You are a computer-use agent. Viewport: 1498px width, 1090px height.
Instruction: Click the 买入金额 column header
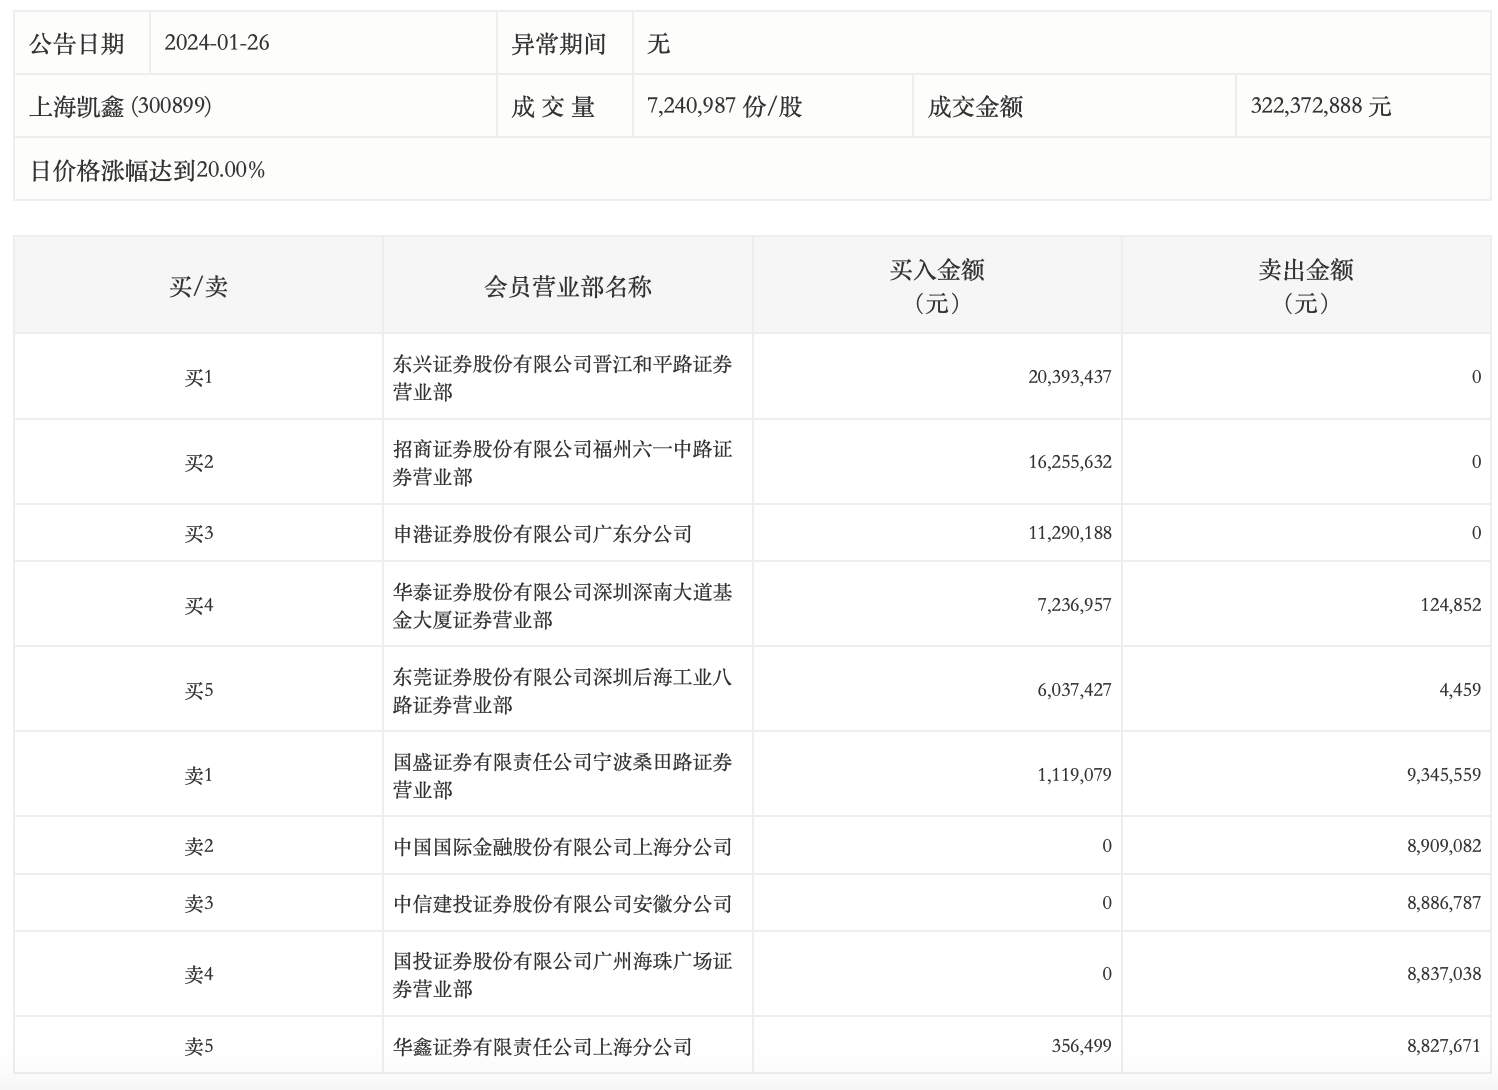[937, 286]
